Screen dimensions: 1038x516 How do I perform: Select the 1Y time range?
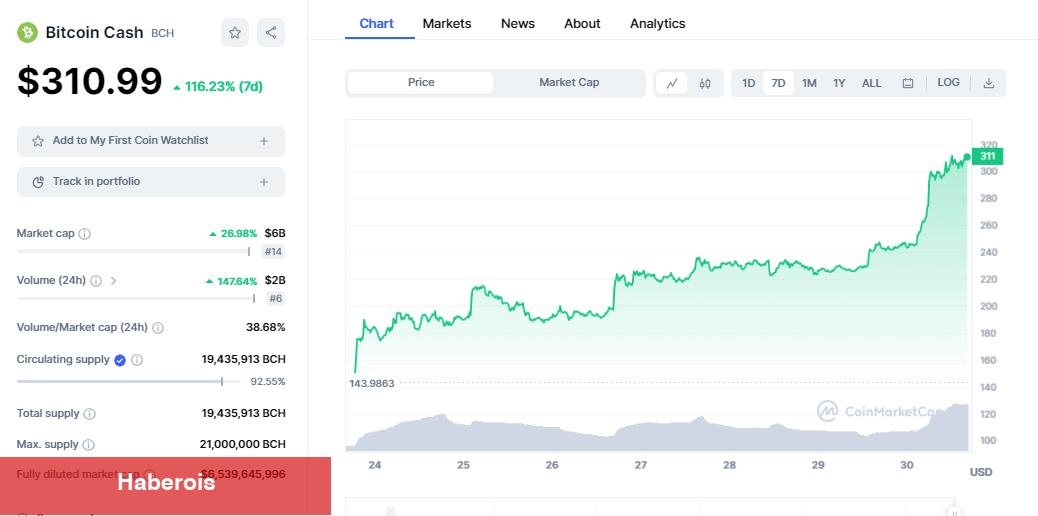(x=839, y=83)
